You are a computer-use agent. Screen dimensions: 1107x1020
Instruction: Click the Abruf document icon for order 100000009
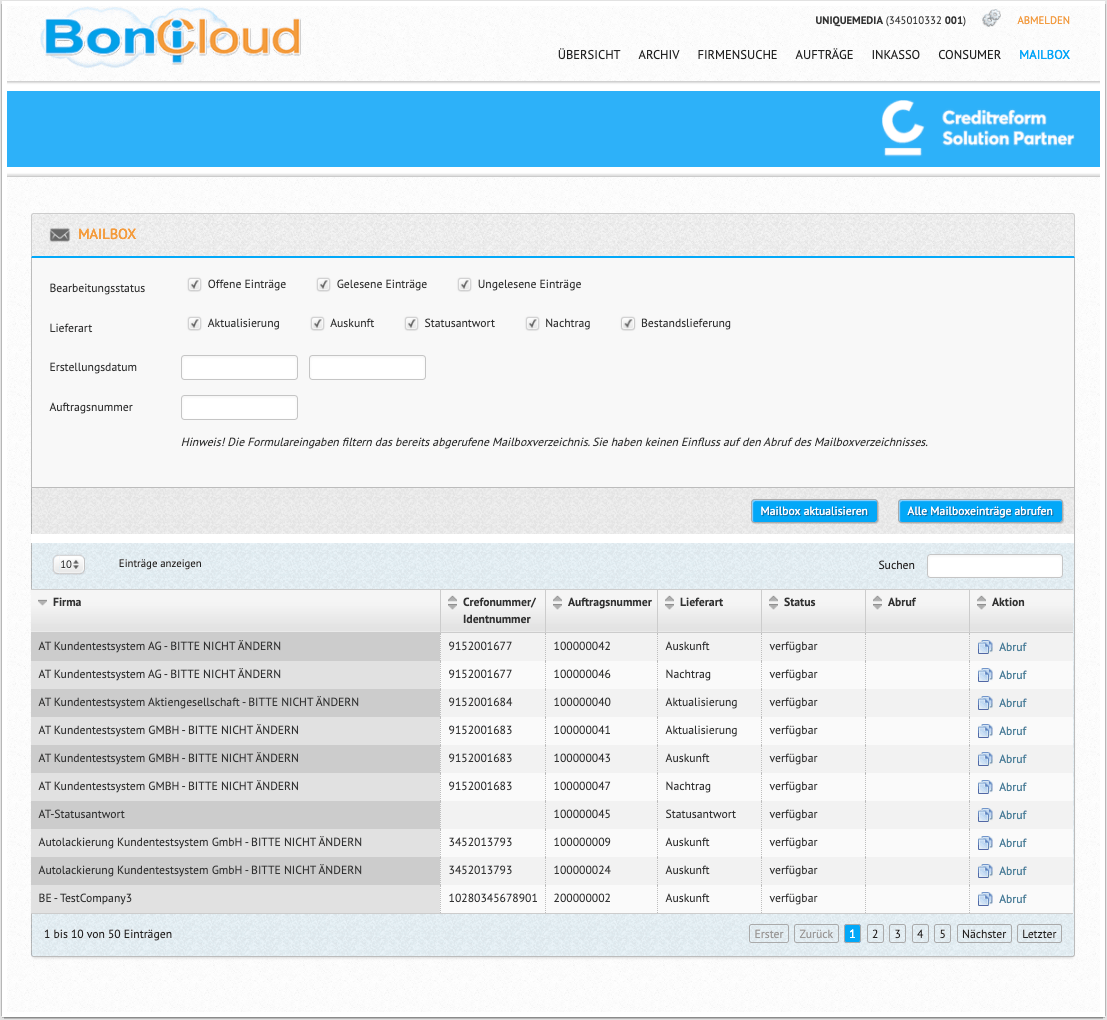coord(985,843)
